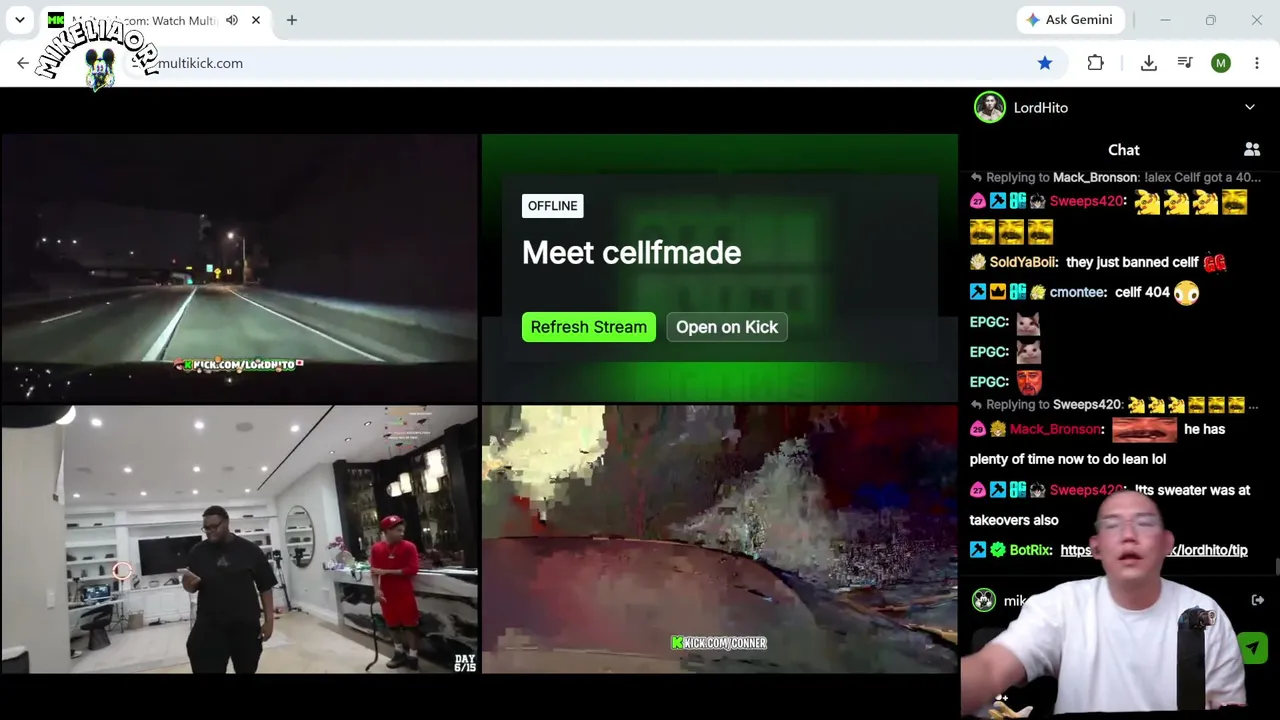1280x720 pixels.
Task: Open the BotRix lordhito/tip link
Action: pyautogui.click(x=1154, y=550)
